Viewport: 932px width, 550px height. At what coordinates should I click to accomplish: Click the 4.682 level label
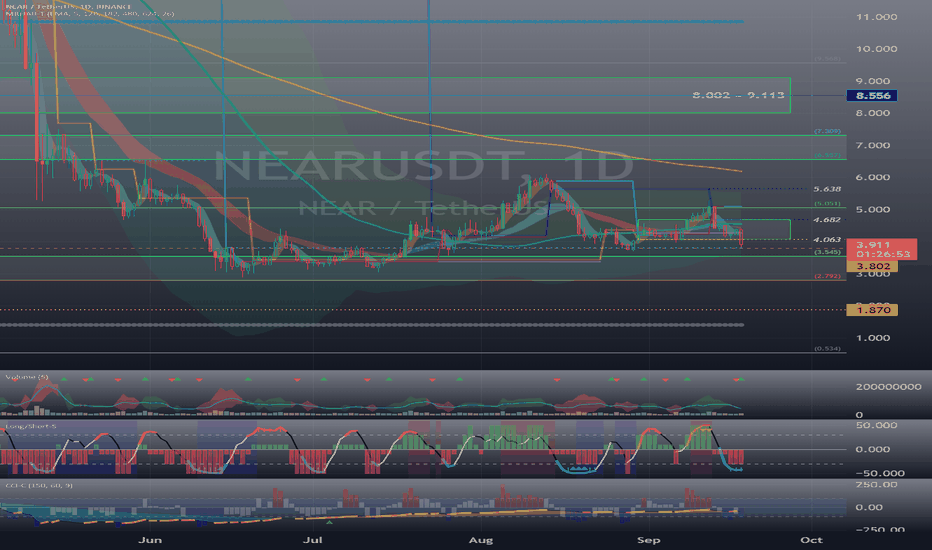tap(827, 220)
